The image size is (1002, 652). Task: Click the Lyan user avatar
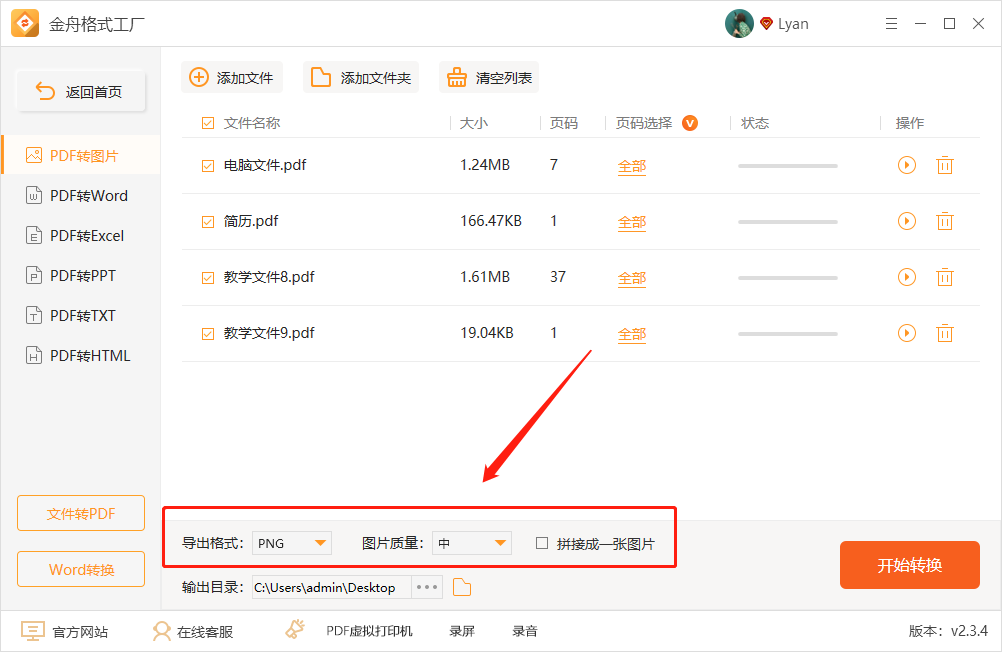tap(739, 24)
